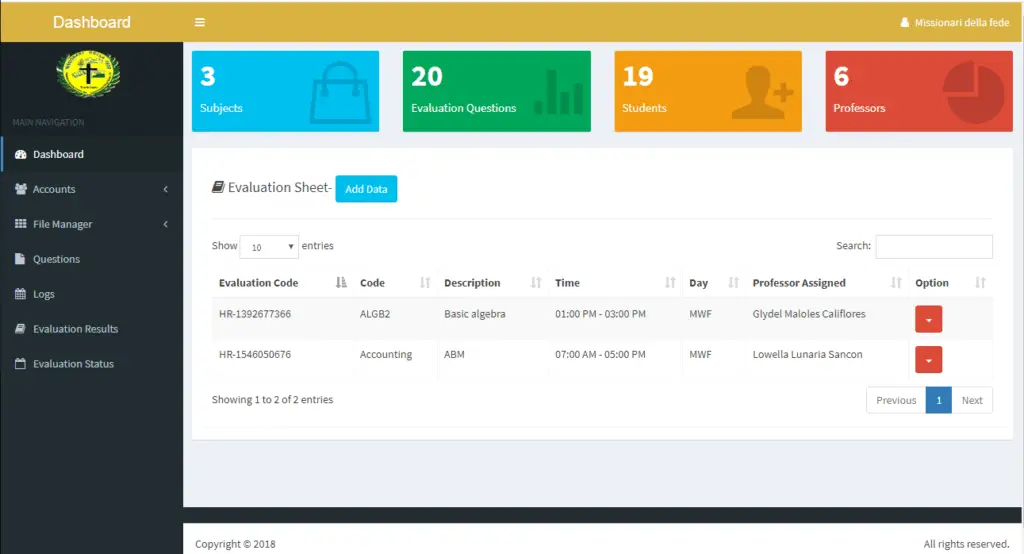Image resolution: width=1024 pixels, height=554 pixels.
Task: Click the school logo in sidebar
Action: [88, 75]
